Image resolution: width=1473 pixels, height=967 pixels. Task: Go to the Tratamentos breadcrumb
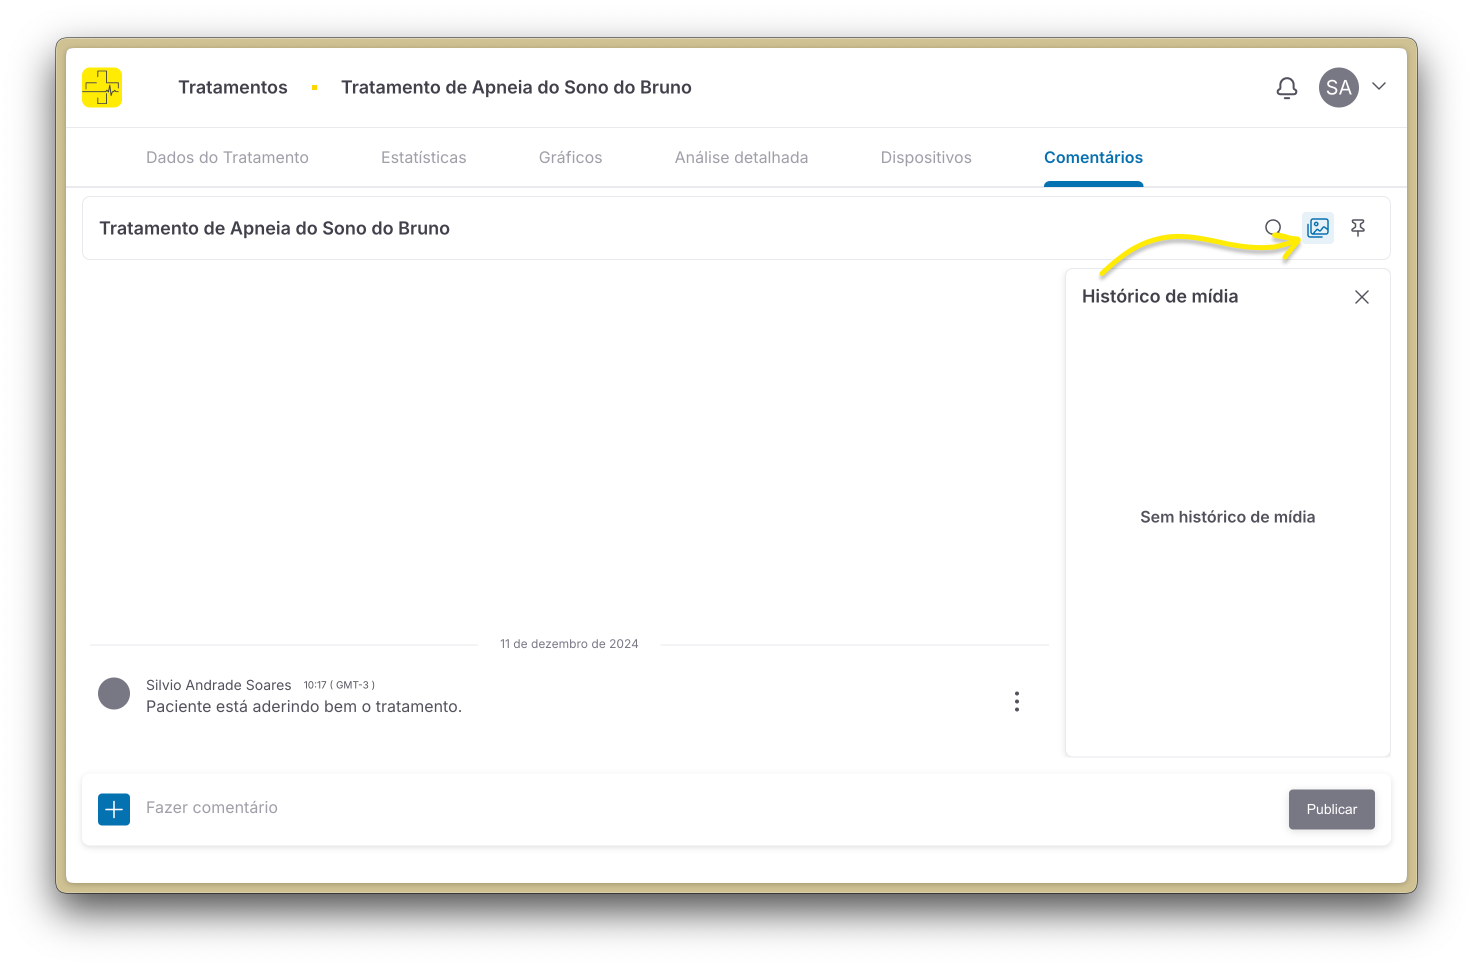[x=232, y=88]
